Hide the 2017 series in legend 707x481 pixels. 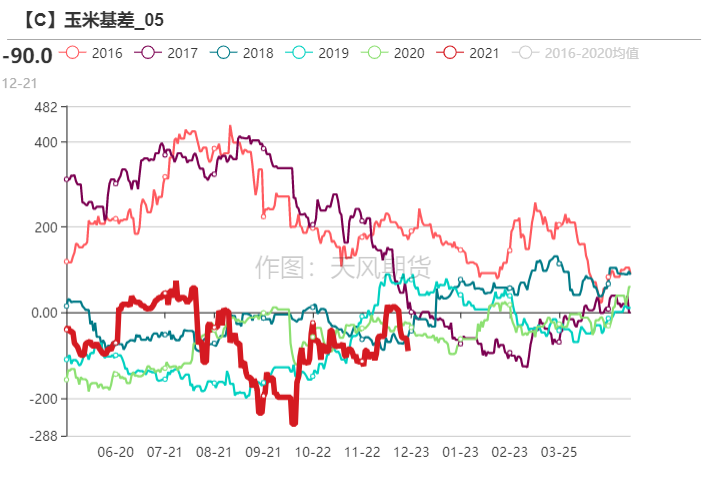coord(147,53)
